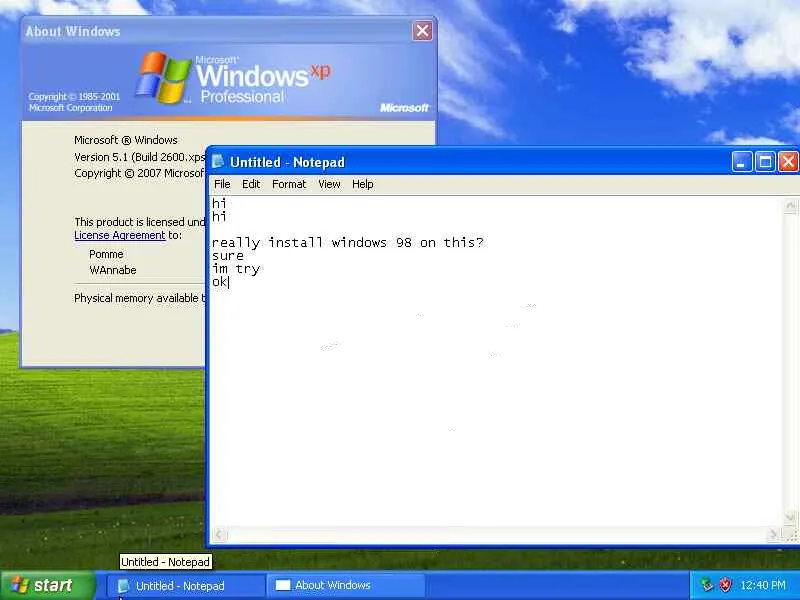The height and width of the screenshot is (600, 800).
Task: Click the Notepad vertical scrollbar up arrow
Action: (790, 206)
